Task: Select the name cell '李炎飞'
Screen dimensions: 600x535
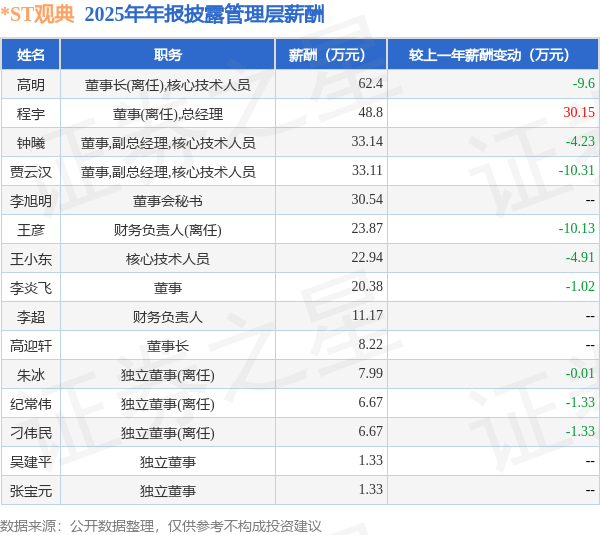Action: (x=31, y=288)
